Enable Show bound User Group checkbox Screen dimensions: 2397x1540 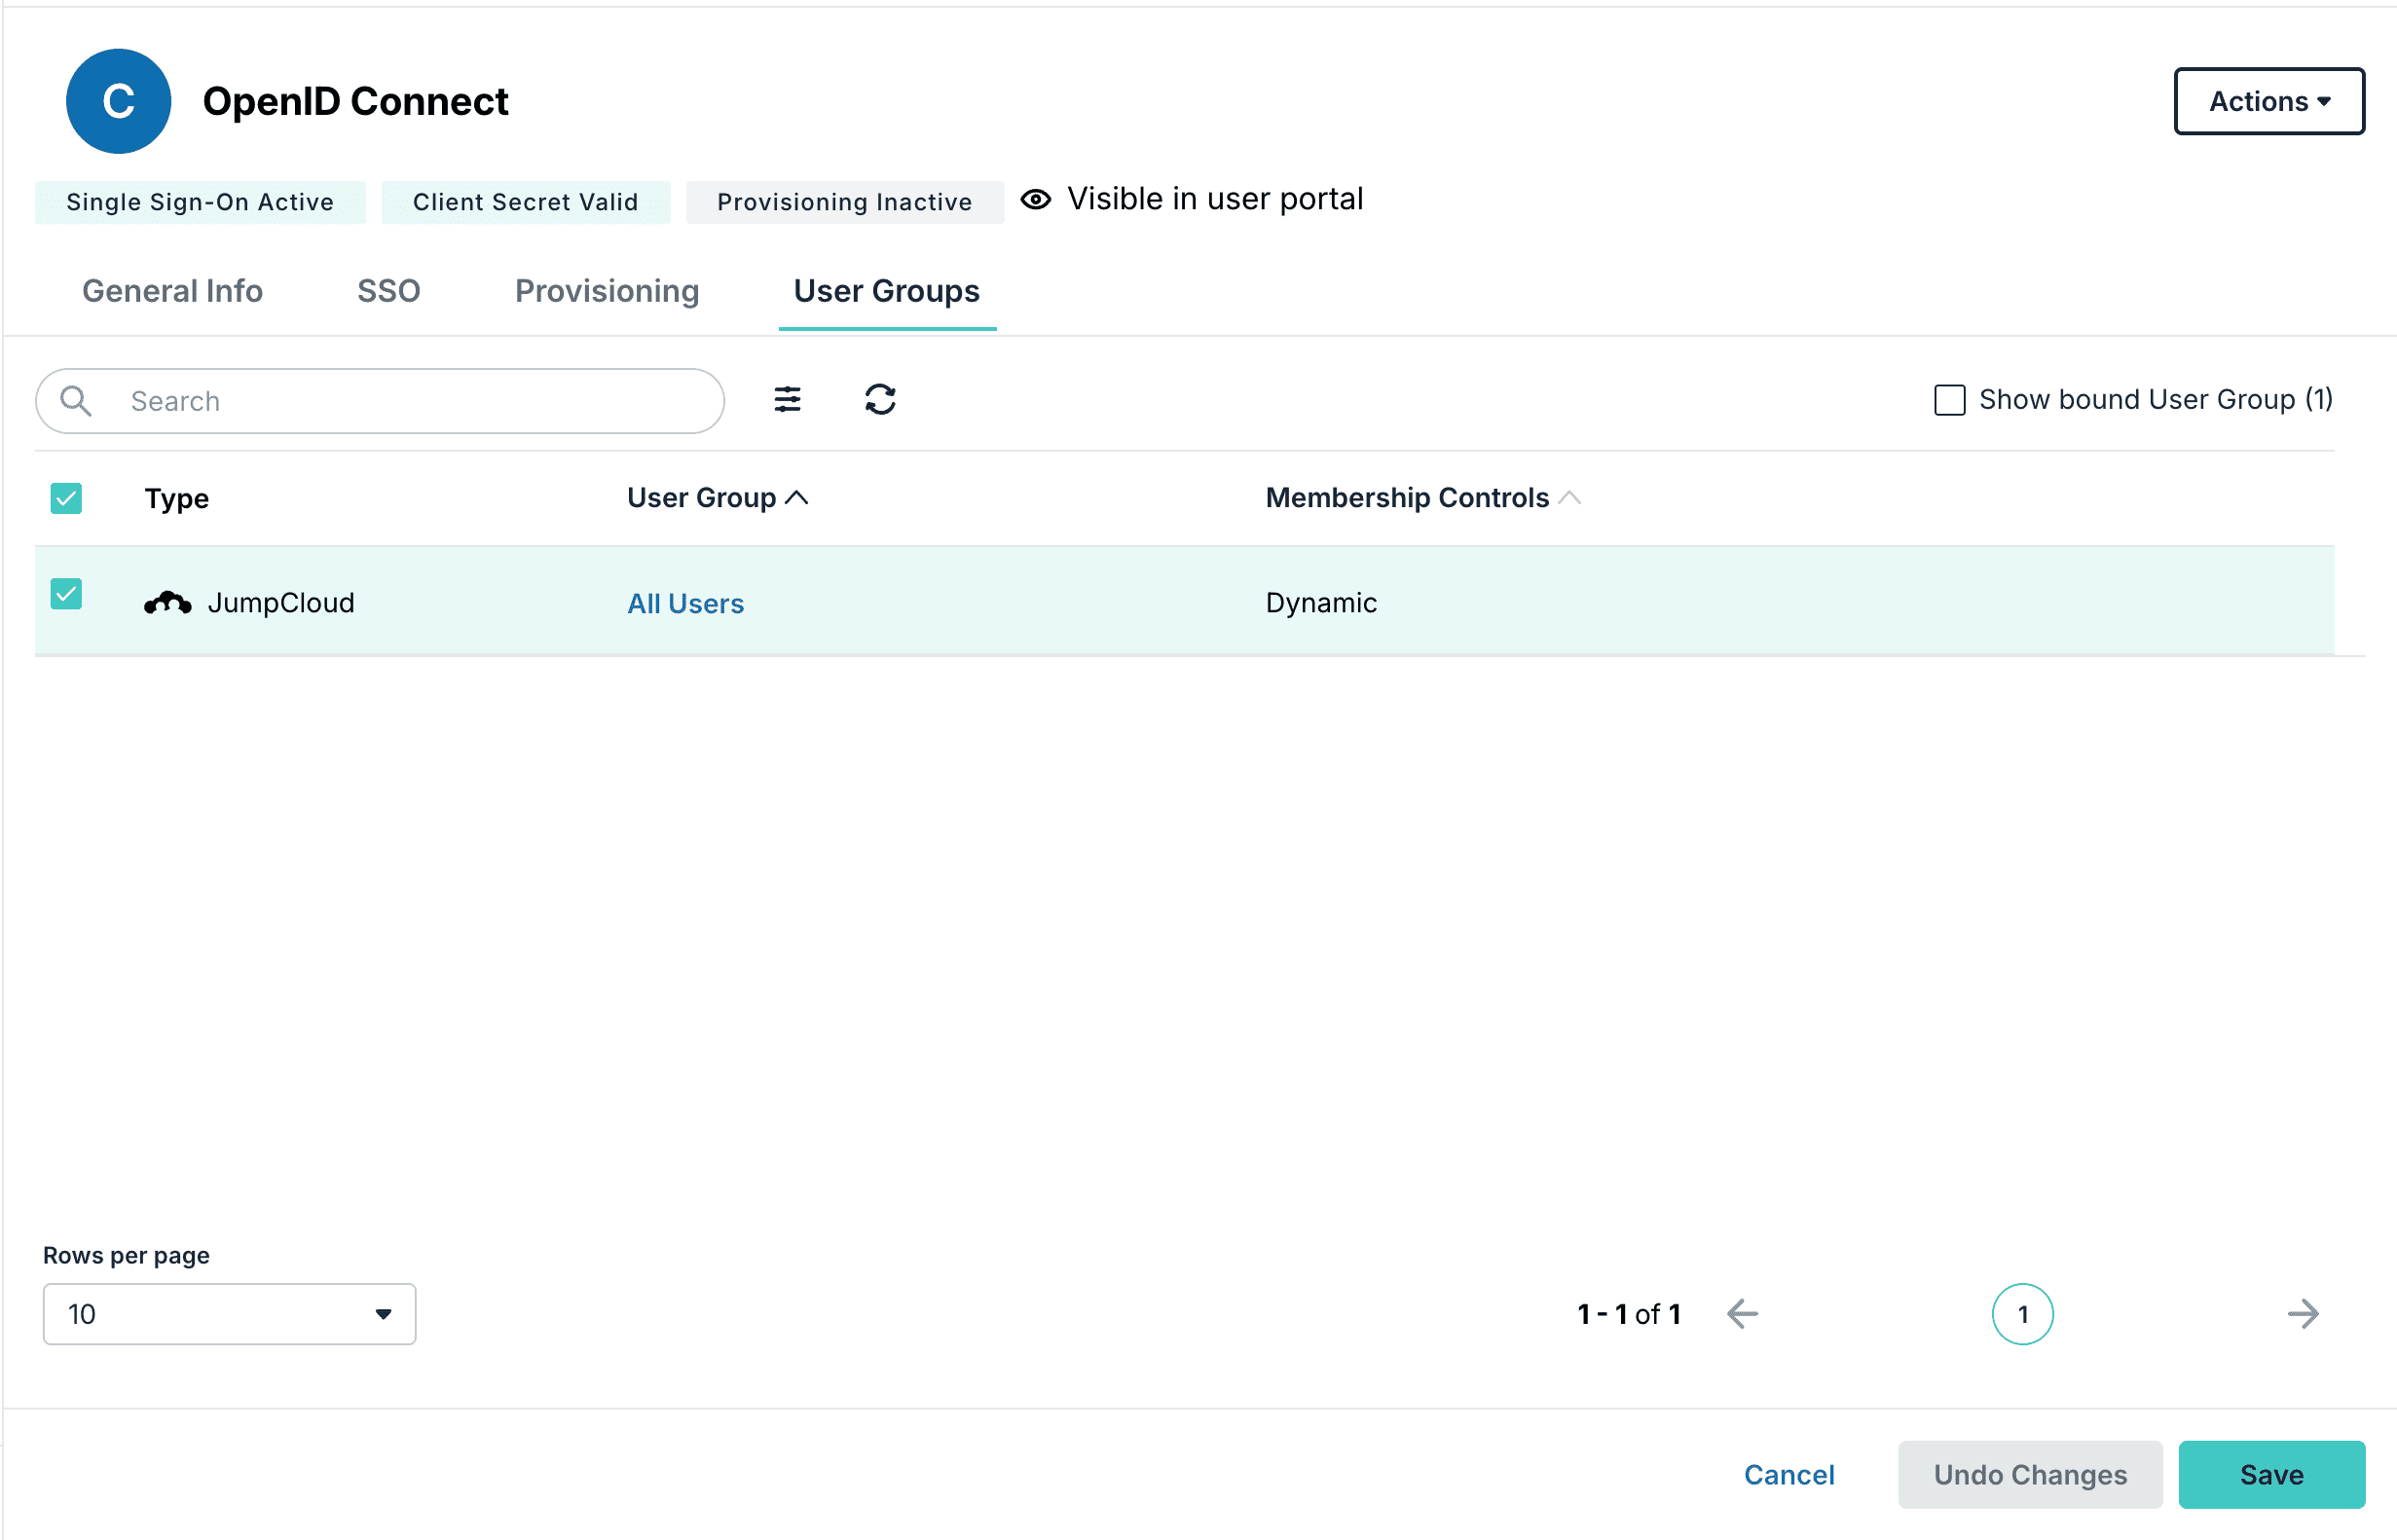(x=1949, y=400)
